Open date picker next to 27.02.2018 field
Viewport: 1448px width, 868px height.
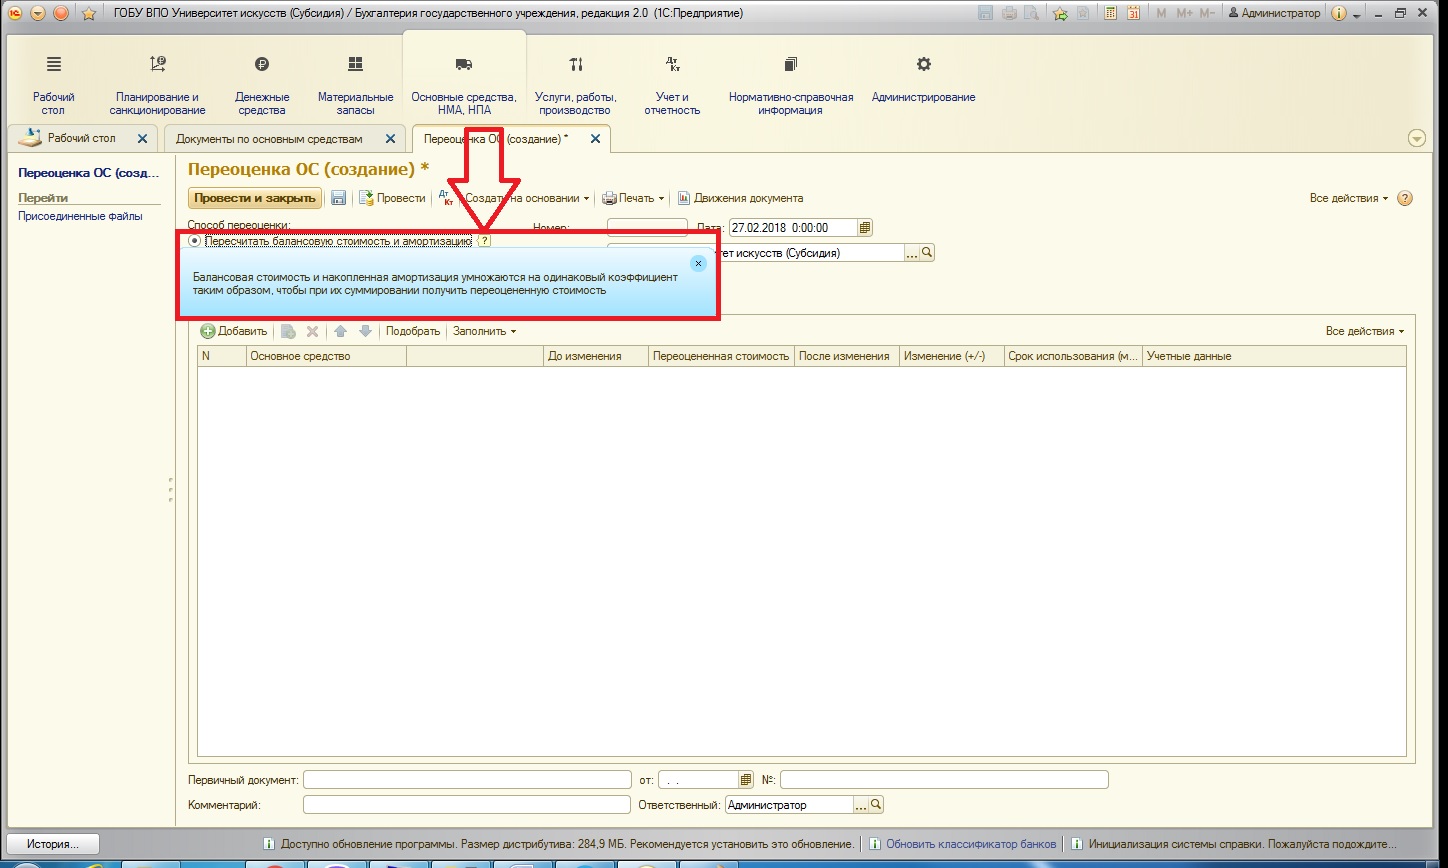pyautogui.click(x=865, y=227)
